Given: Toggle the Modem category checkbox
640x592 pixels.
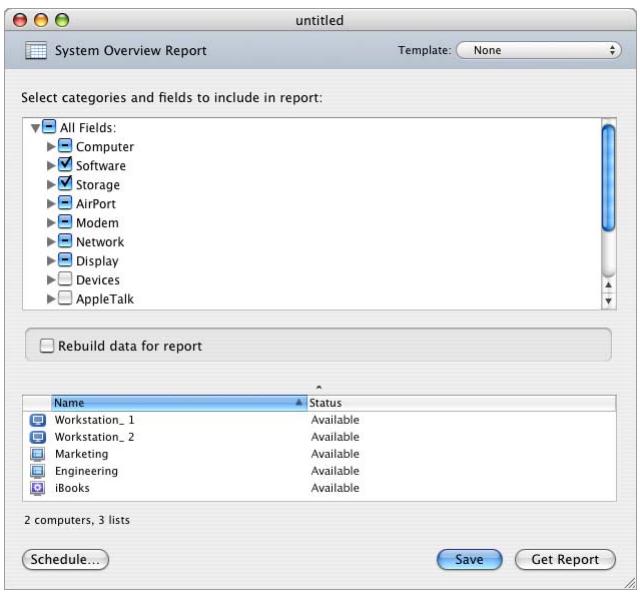Looking at the screenshot, I should point(65,222).
